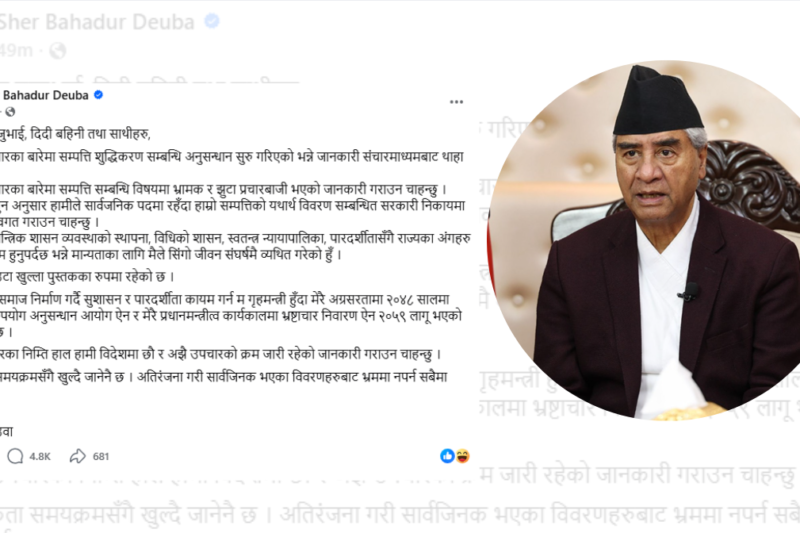The width and height of the screenshot is (800, 533).
Task: Click the 49m post timestamp
Action: click(x=16, y=50)
